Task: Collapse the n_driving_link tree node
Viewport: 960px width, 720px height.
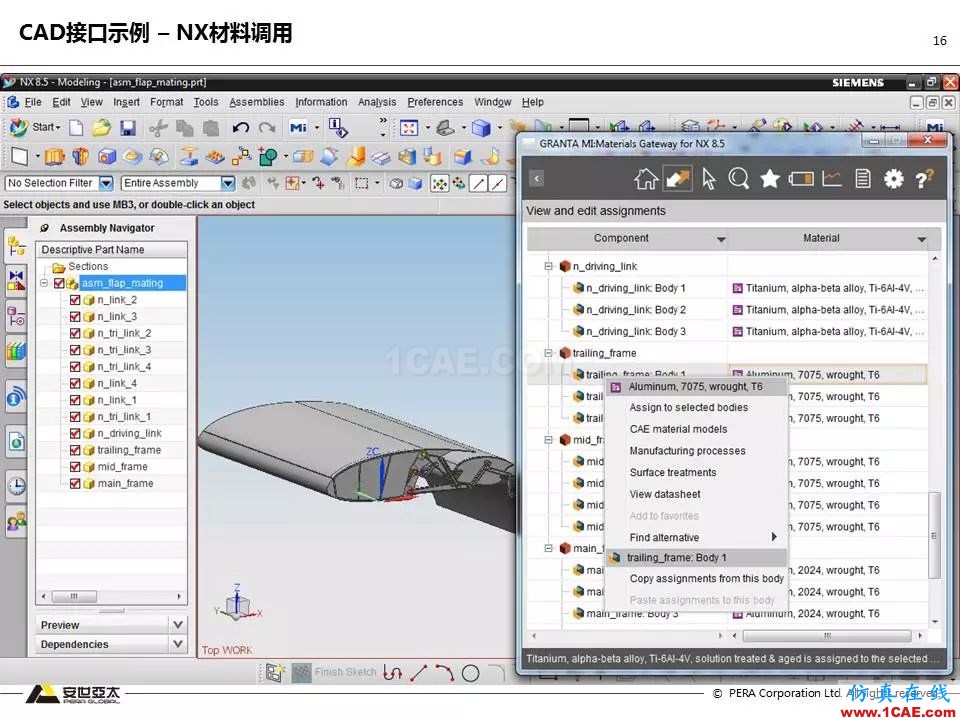Action: (x=549, y=266)
